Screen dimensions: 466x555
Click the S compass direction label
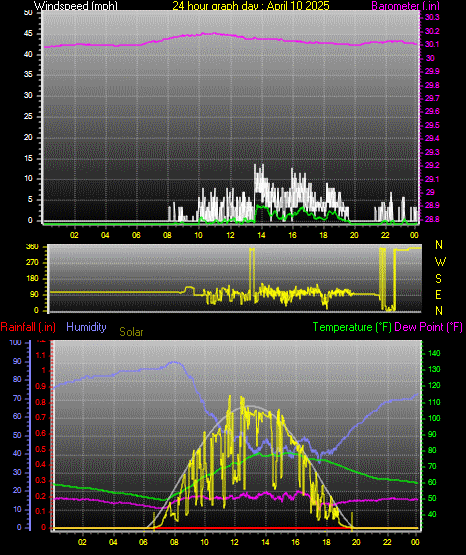pos(439,279)
